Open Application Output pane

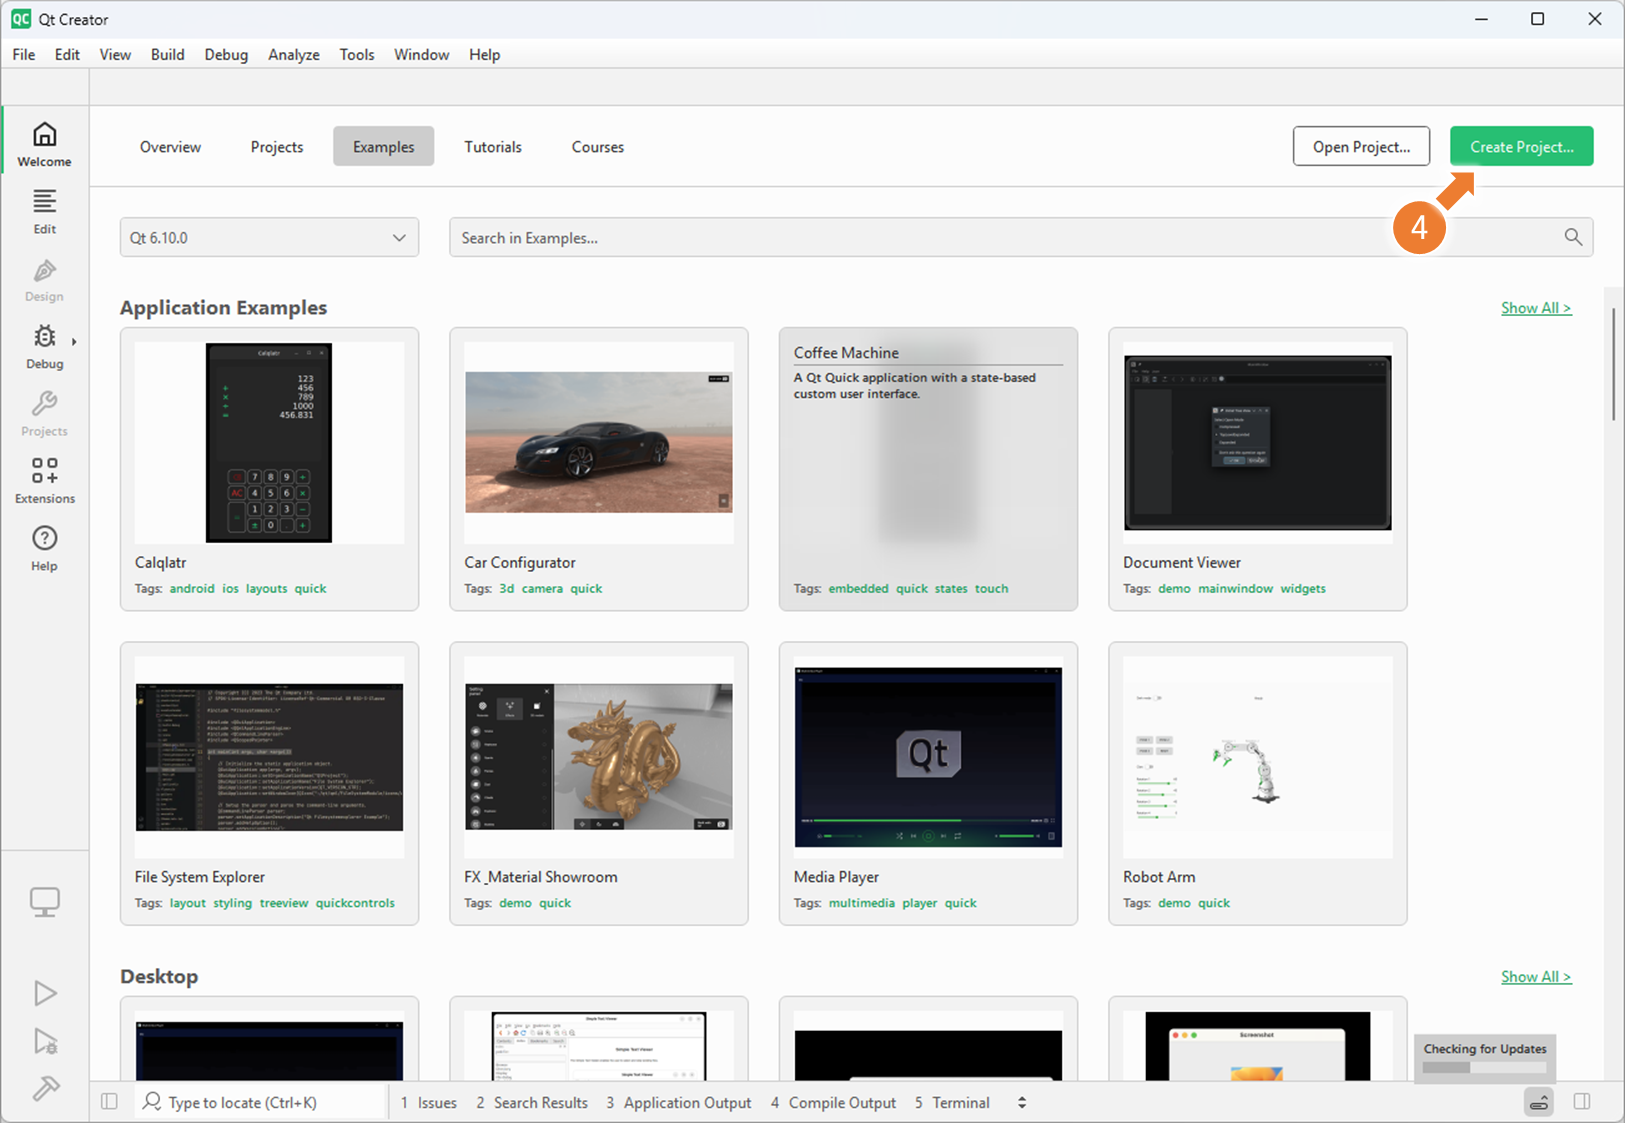click(x=679, y=1102)
